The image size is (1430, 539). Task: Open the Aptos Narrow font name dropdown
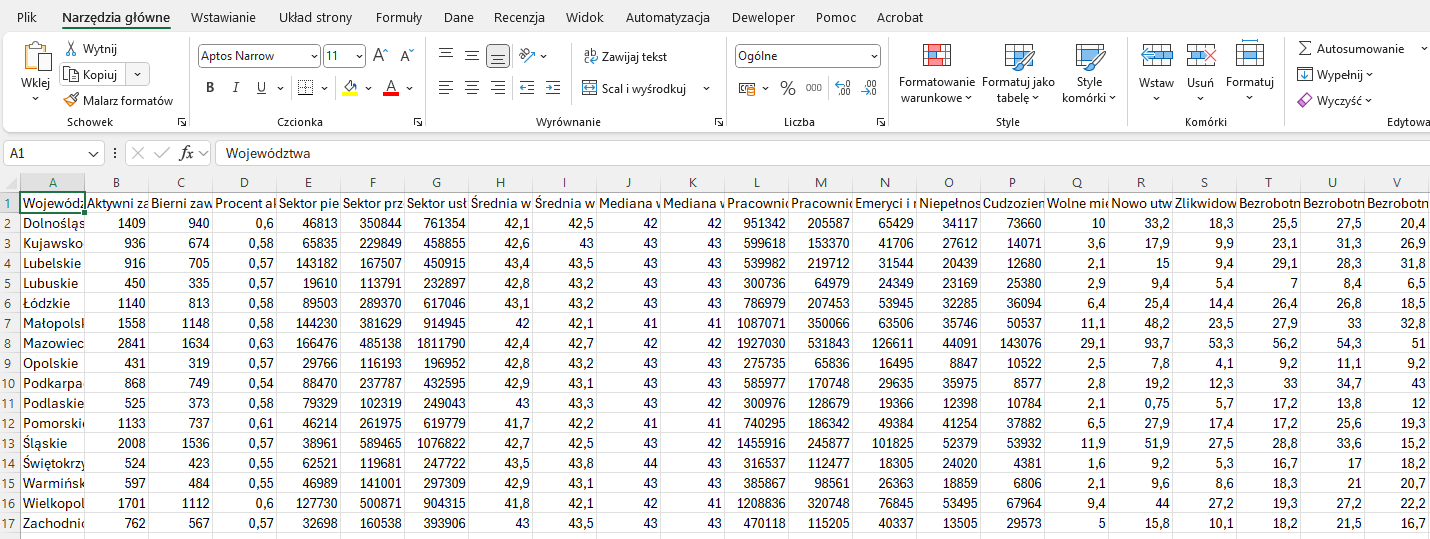pyautogui.click(x=314, y=57)
